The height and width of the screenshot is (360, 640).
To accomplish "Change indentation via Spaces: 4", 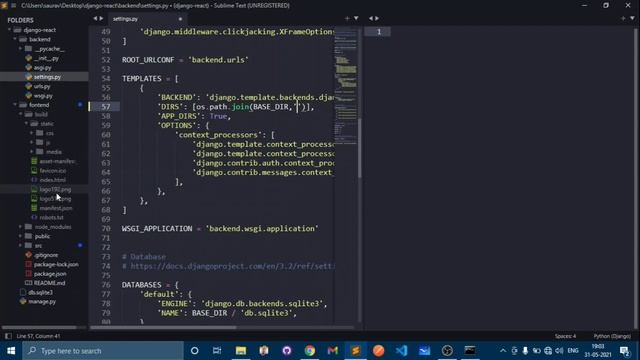I will coord(565,336).
